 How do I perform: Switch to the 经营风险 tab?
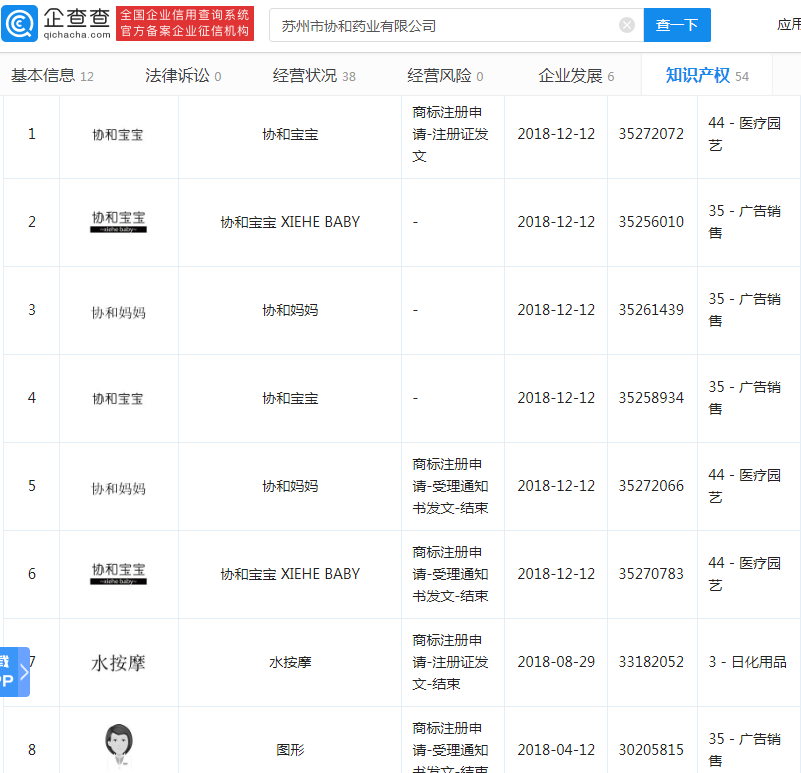tap(445, 76)
